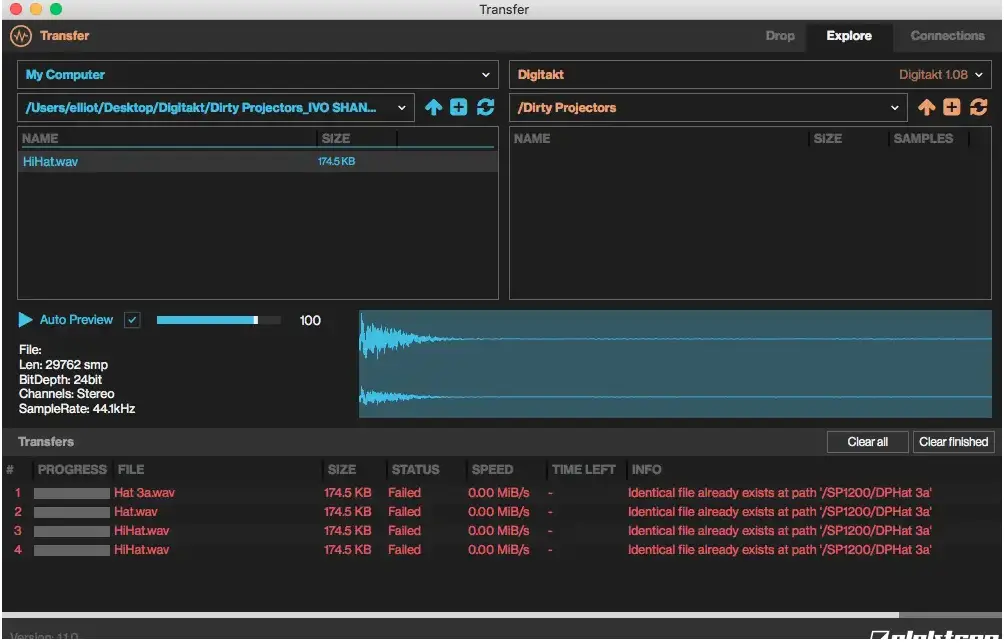Switch to the Drop tab
The width and height of the screenshot is (1005, 643).
point(780,36)
